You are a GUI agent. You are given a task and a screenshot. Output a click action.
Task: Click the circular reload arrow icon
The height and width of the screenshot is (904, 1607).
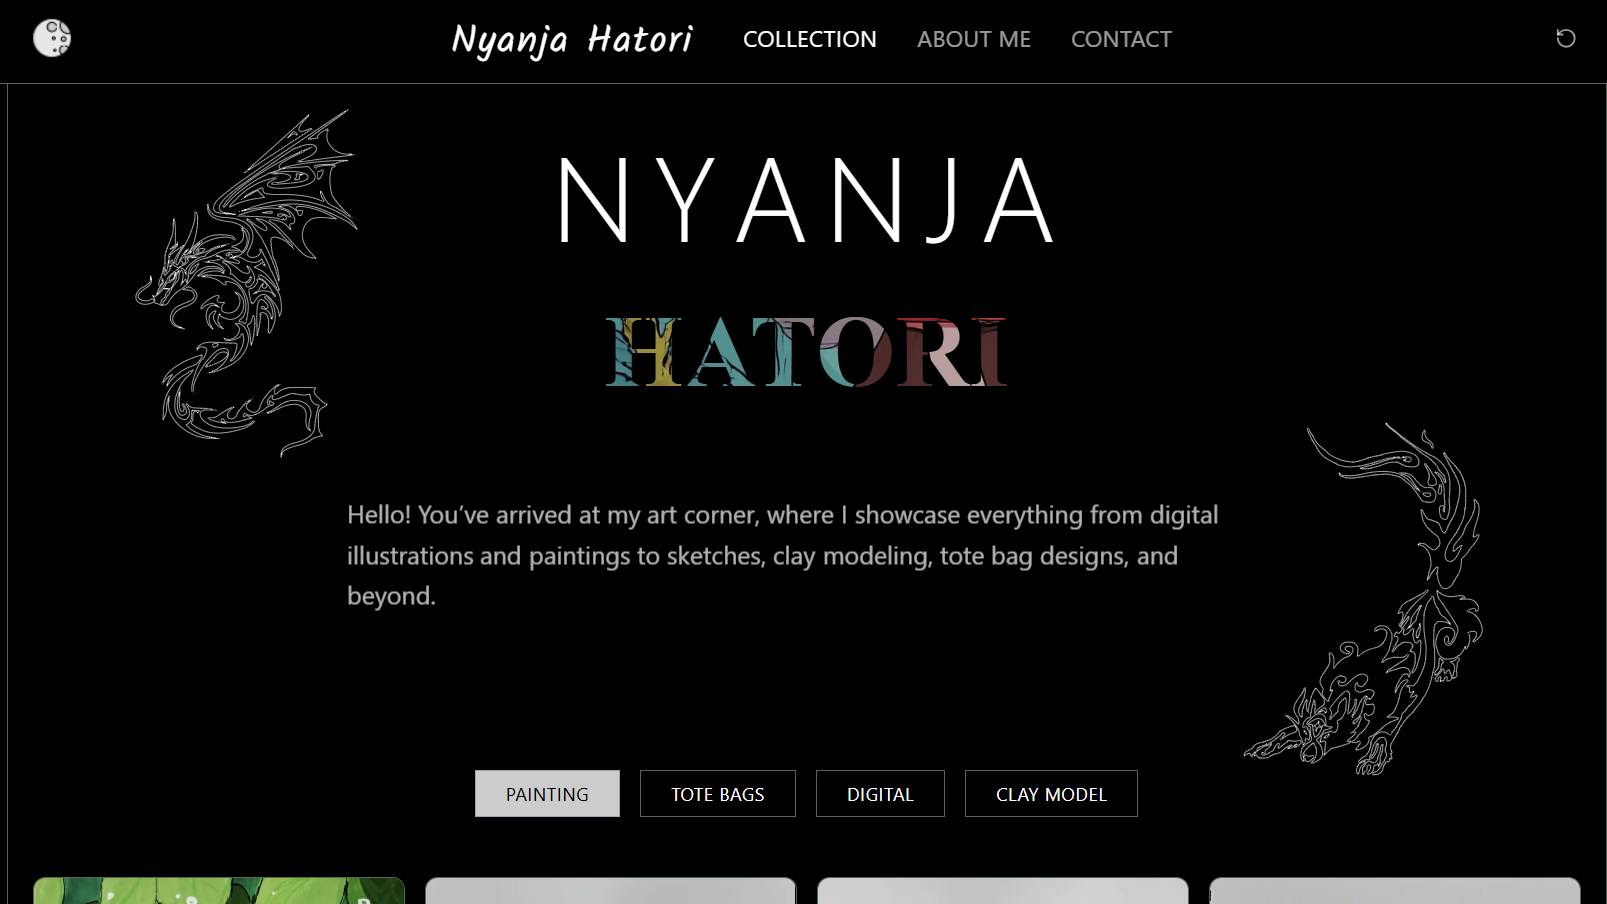point(1565,38)
